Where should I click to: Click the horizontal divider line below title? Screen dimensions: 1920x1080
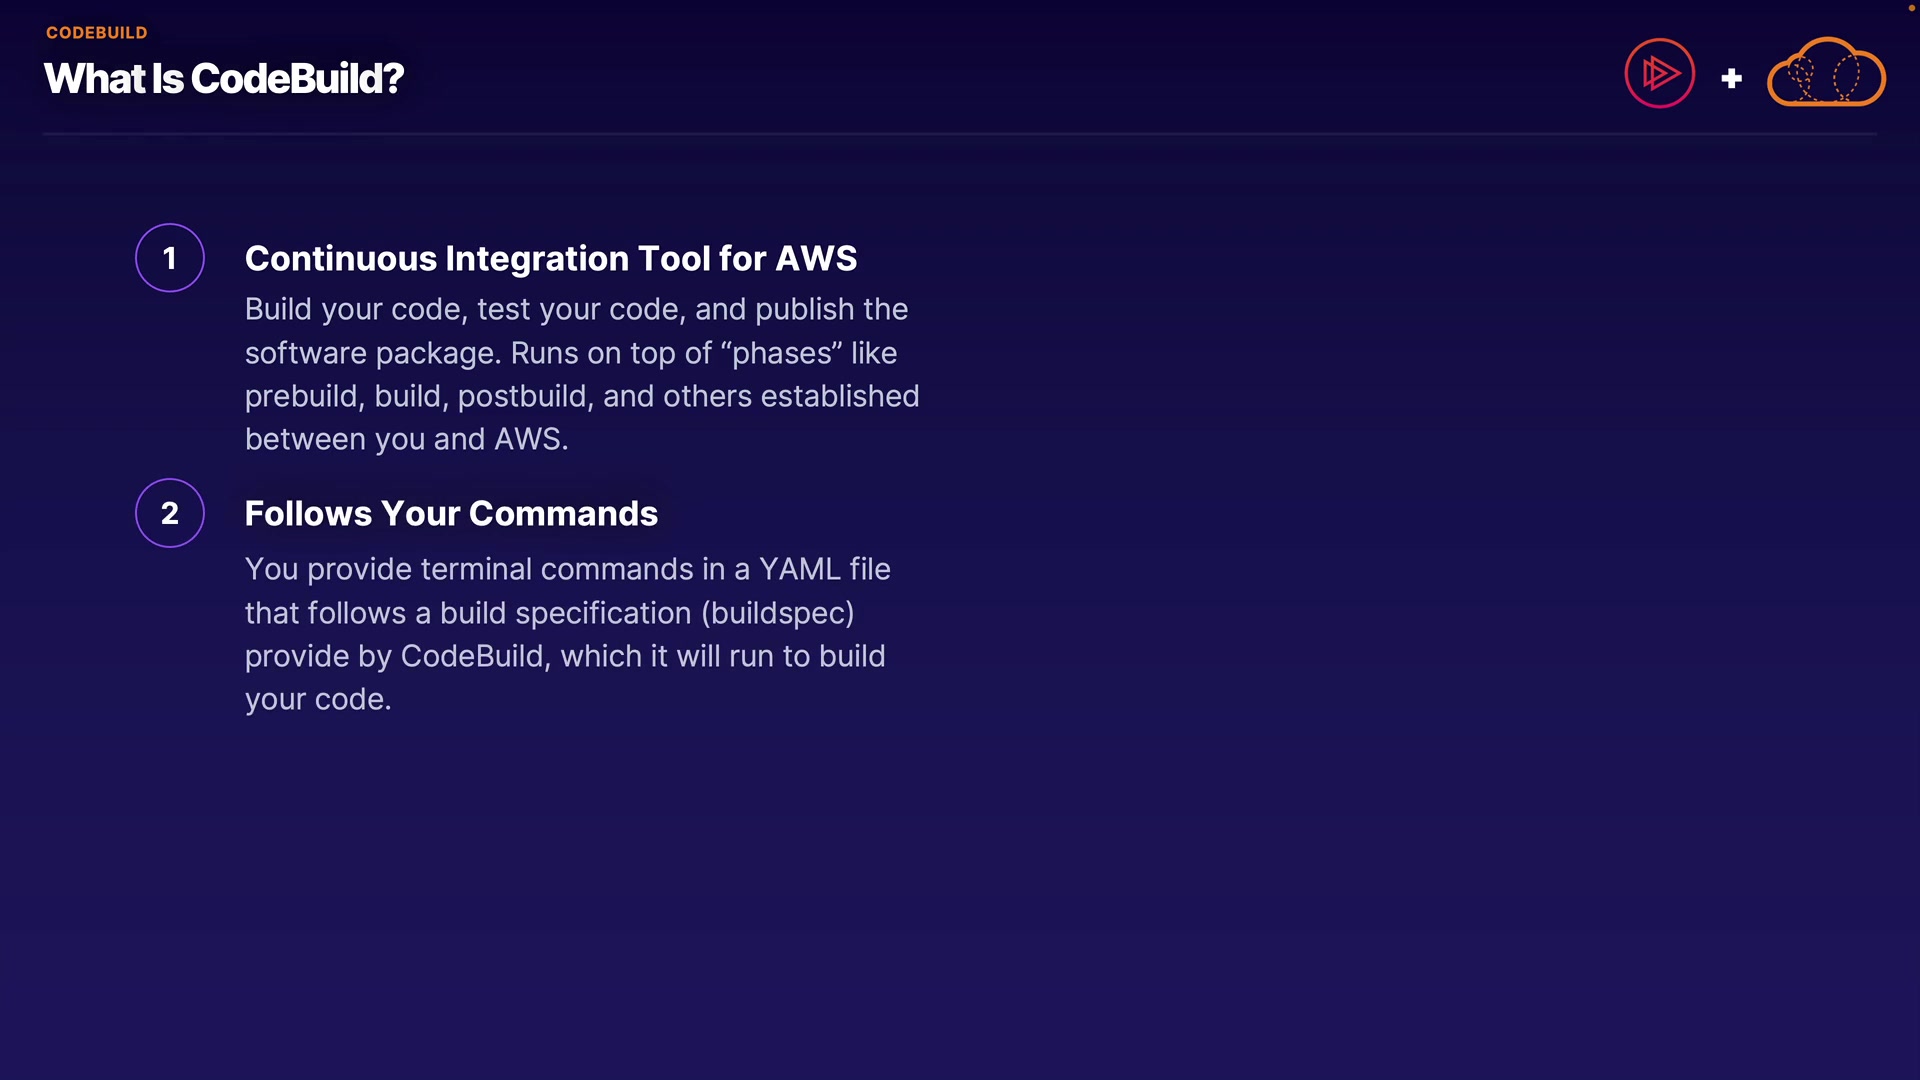pos(958,133)
